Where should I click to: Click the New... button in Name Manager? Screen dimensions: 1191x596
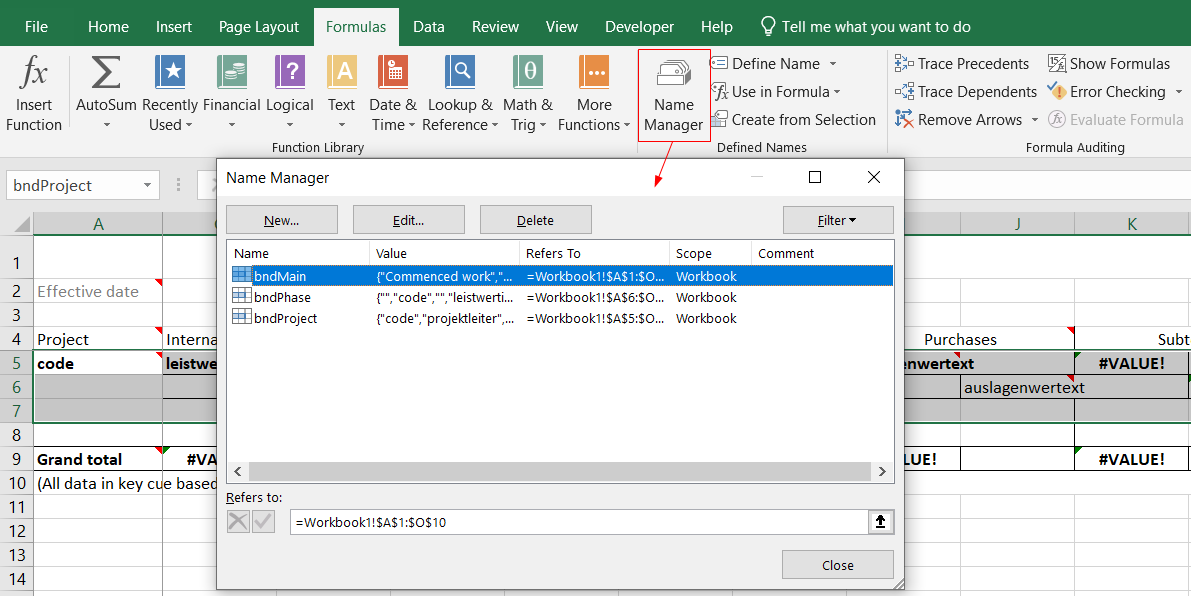(281, 220)
